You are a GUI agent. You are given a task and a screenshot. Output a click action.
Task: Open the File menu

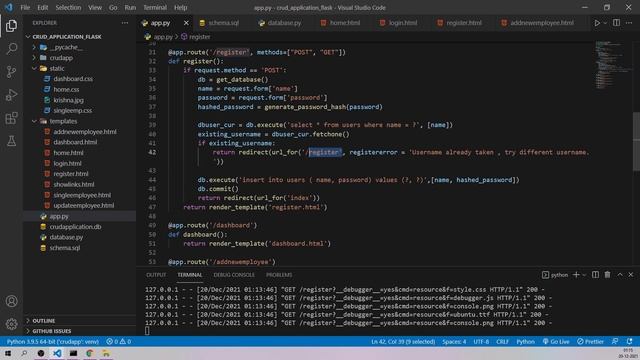click(25, 7)
